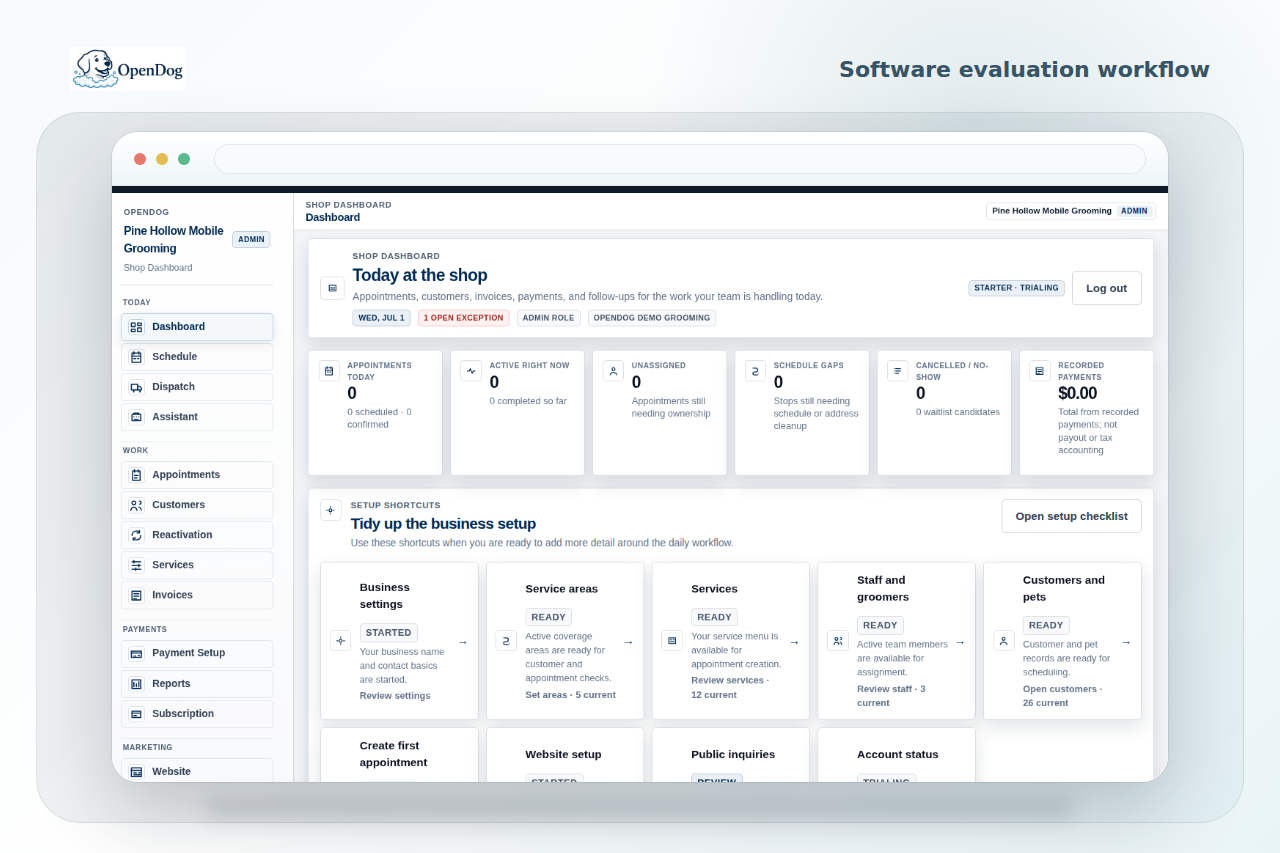Click the Website icon in sidebar

(x=136, y=772)
